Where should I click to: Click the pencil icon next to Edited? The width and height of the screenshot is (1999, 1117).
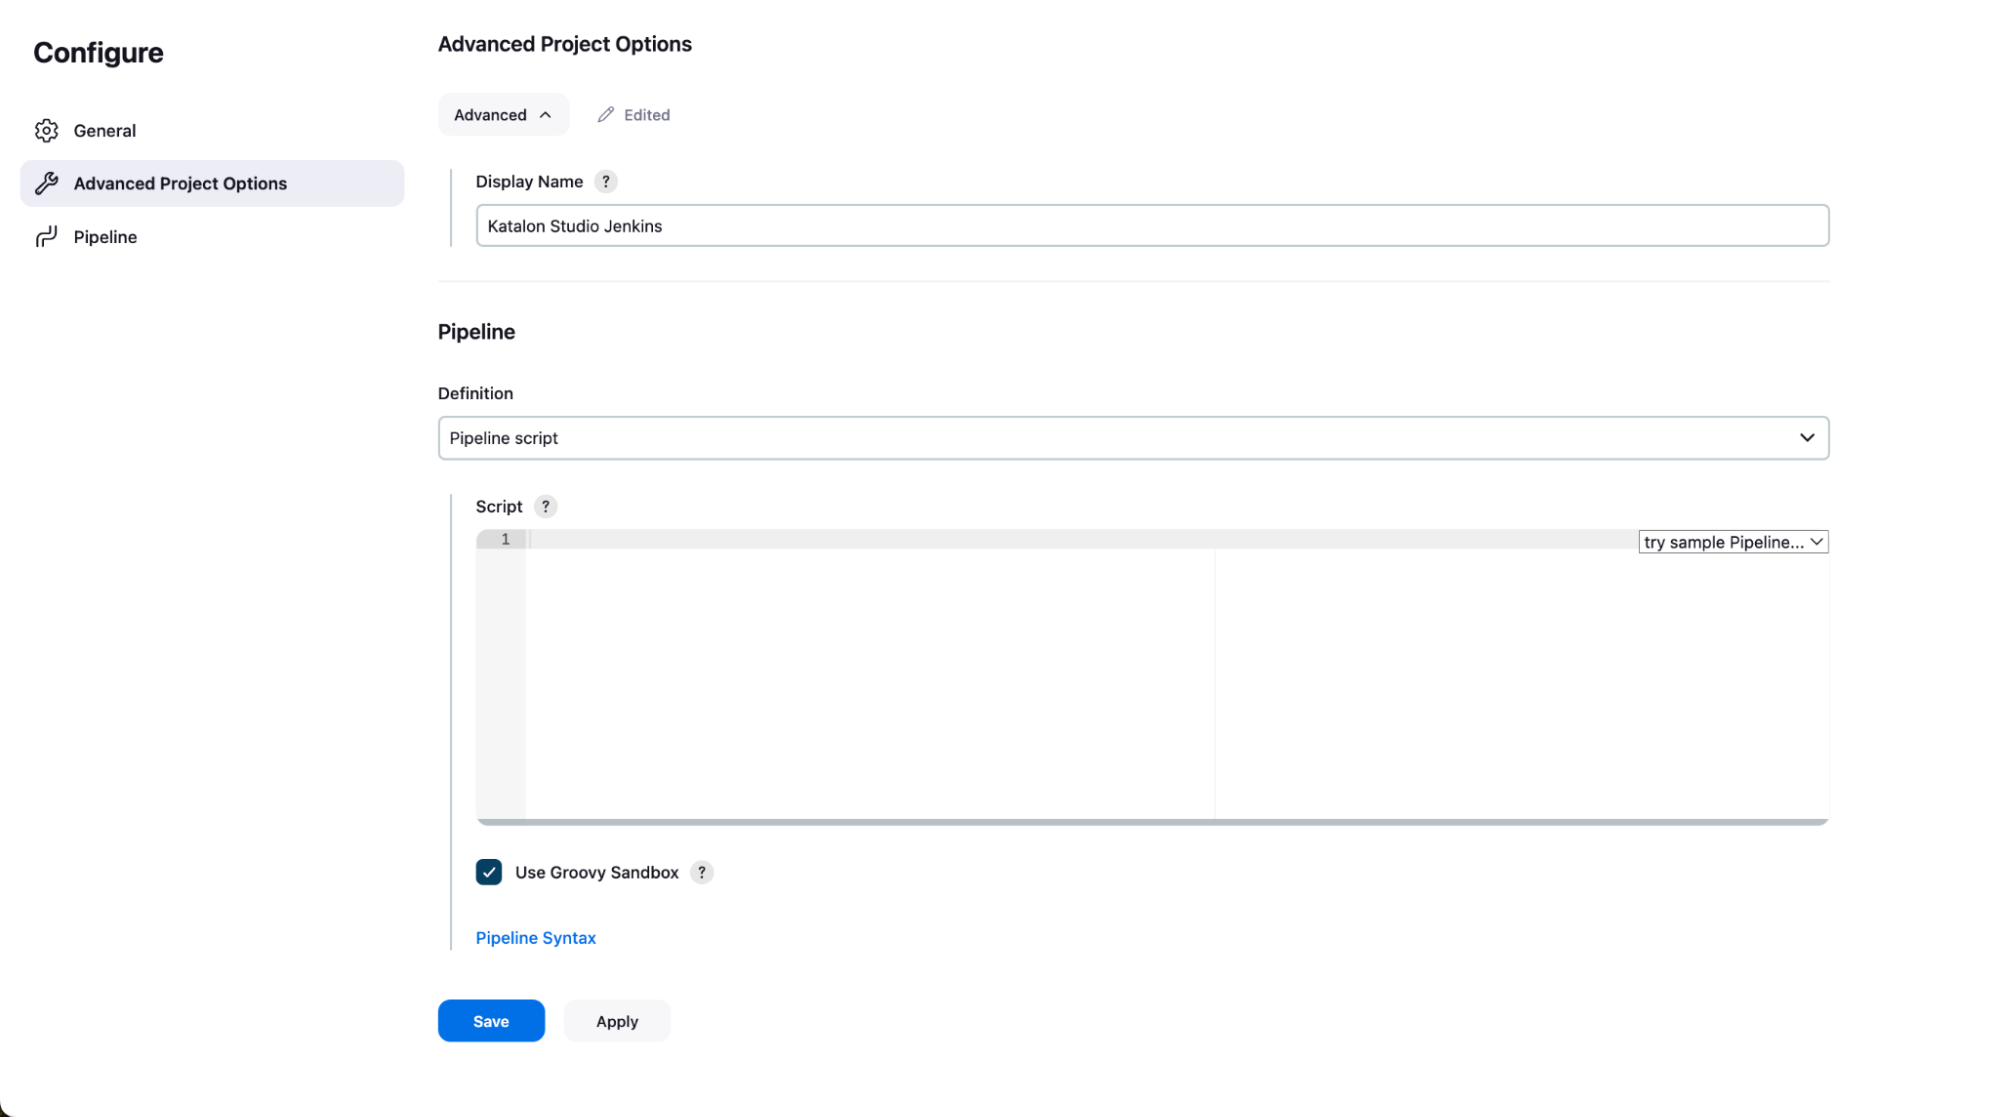tap(606, 115)
